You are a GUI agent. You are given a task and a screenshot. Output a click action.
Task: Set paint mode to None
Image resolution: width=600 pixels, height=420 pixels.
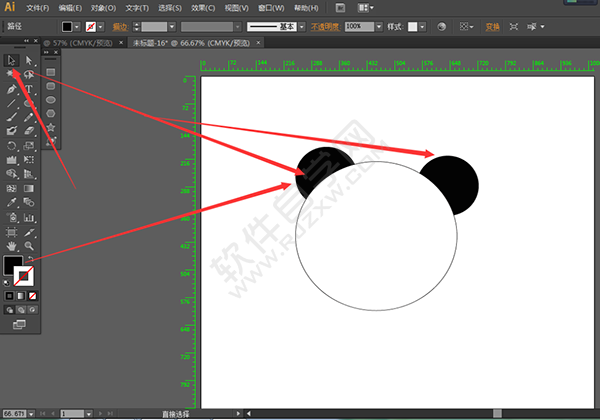31,296
